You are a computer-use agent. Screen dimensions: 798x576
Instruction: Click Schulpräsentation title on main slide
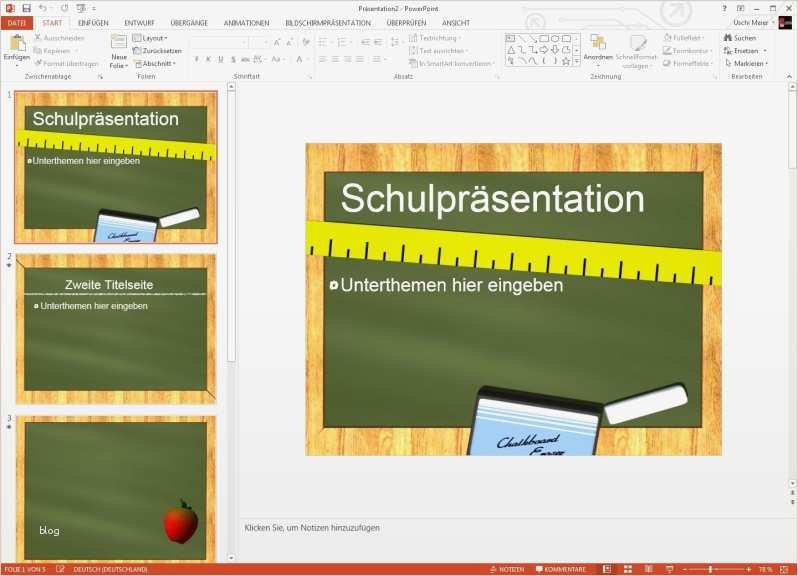point(492,198)
